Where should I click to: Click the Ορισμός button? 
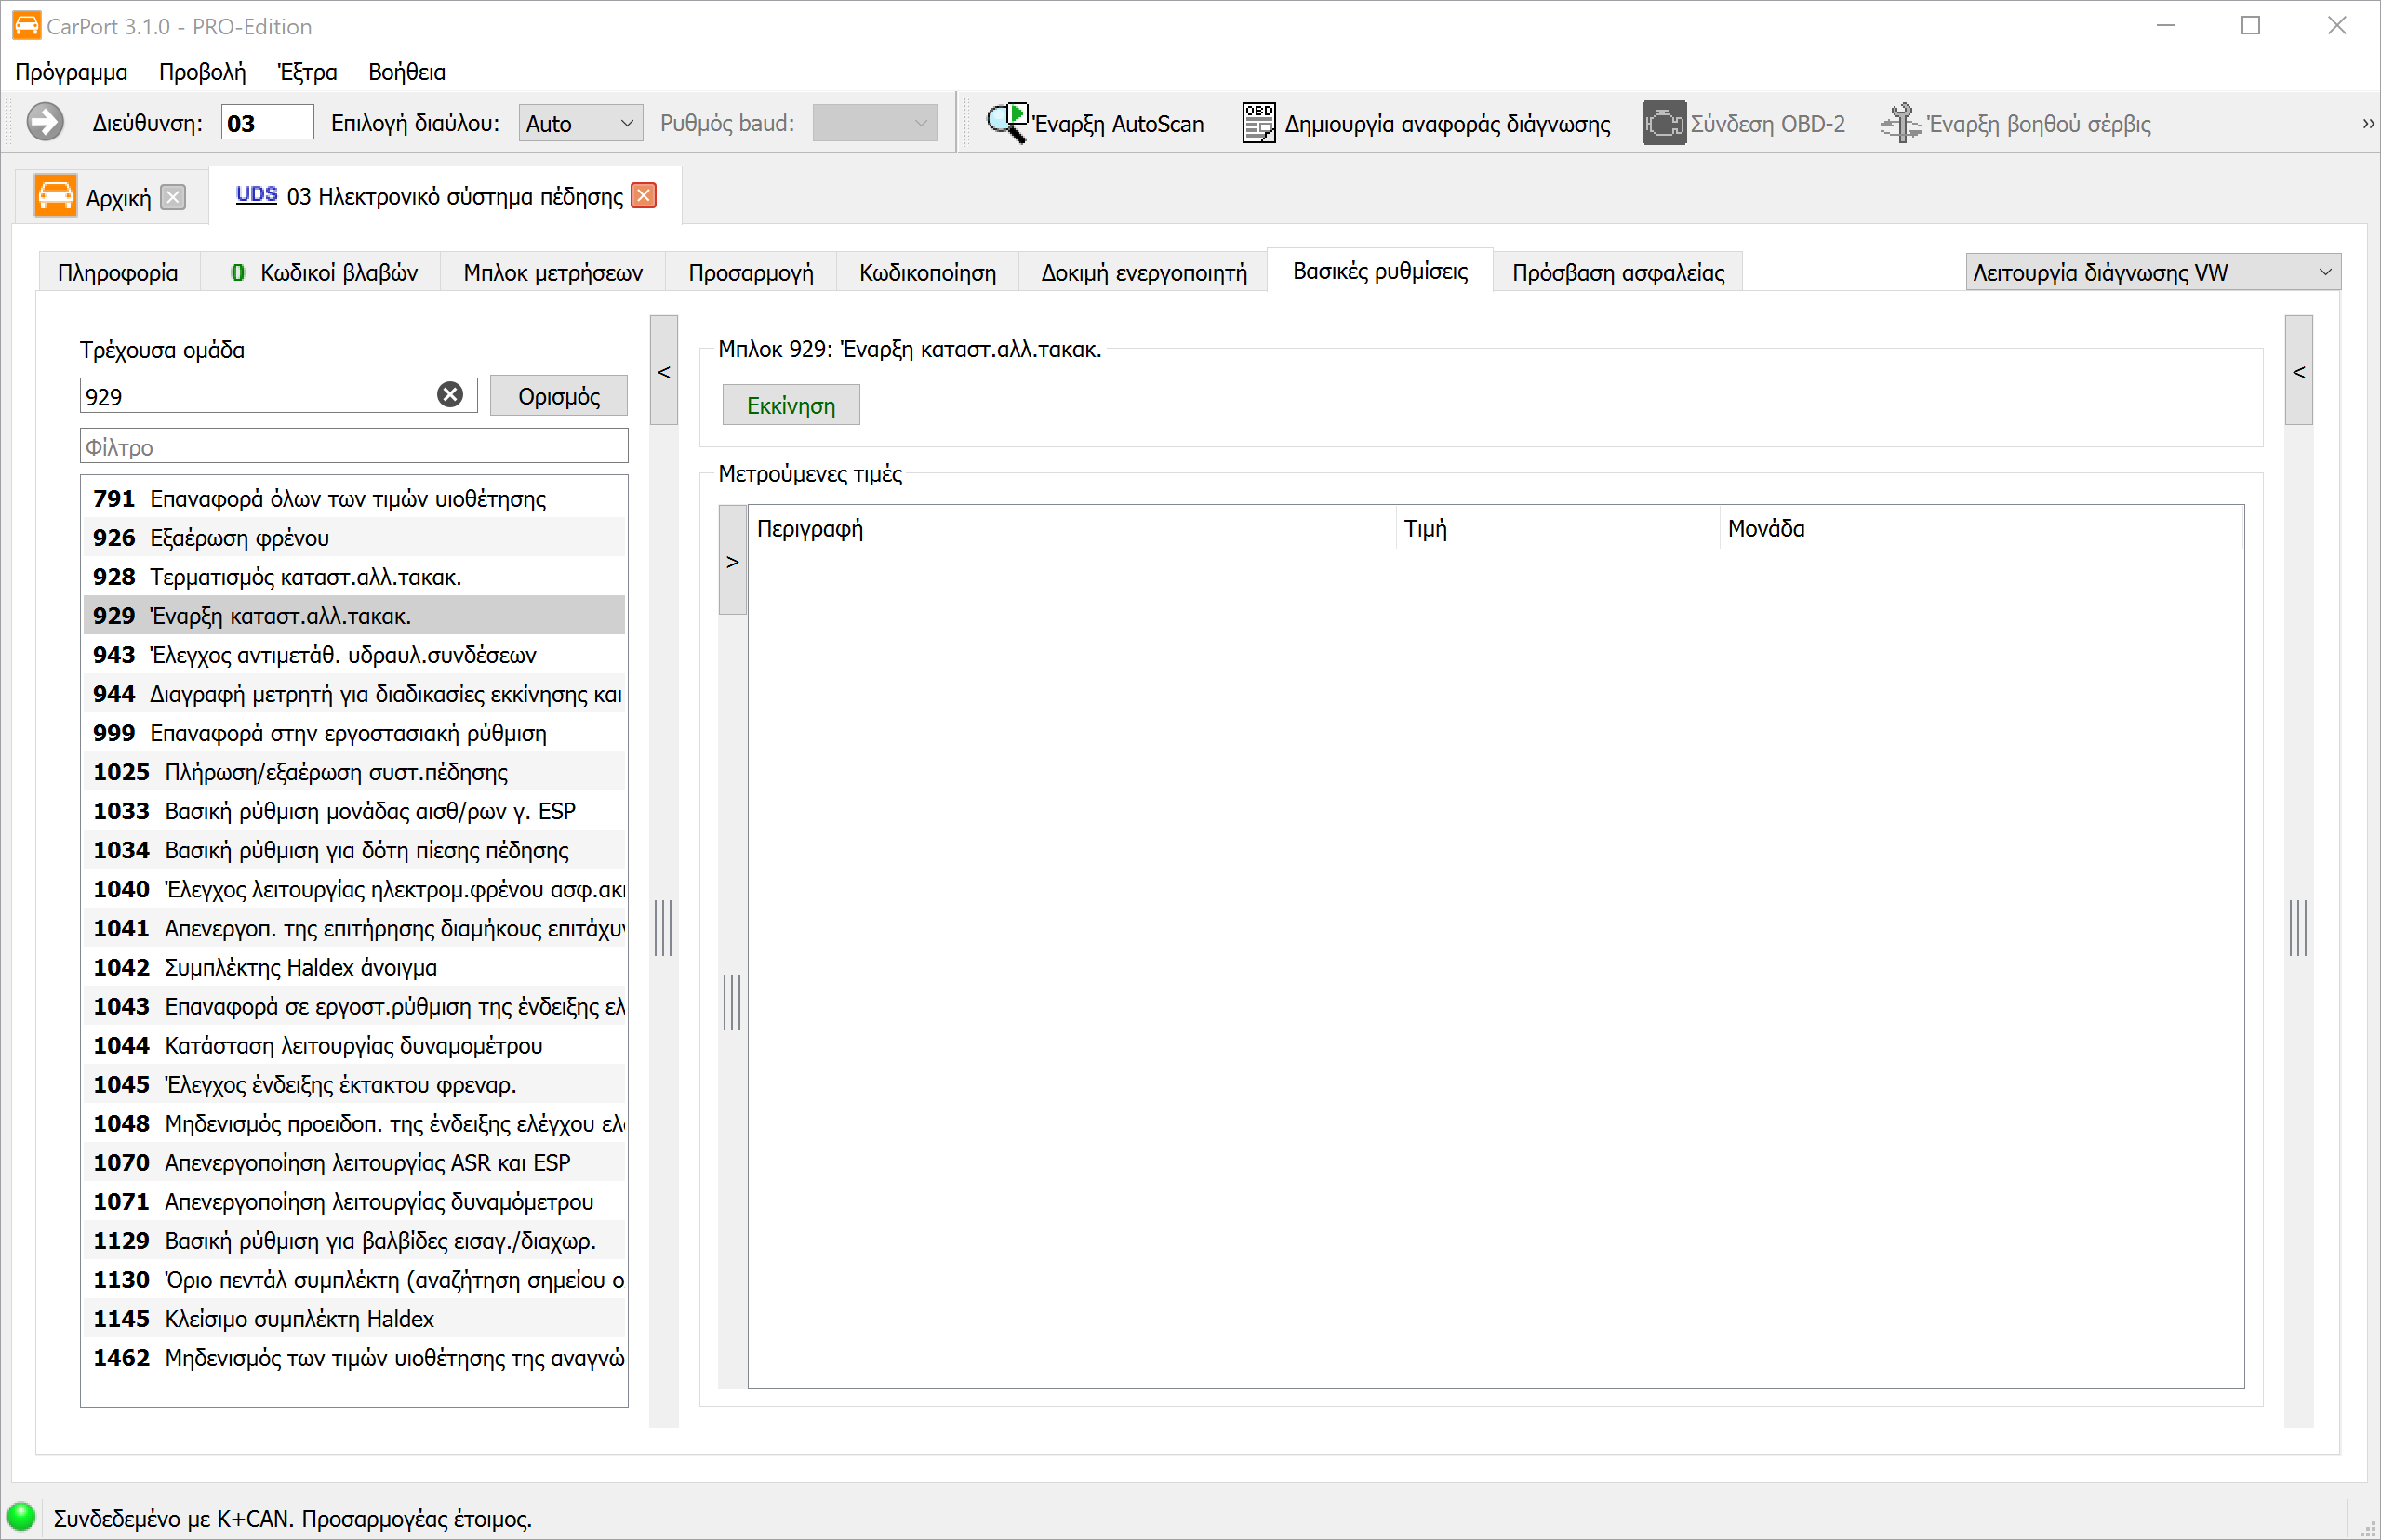[x=559, y=396]
